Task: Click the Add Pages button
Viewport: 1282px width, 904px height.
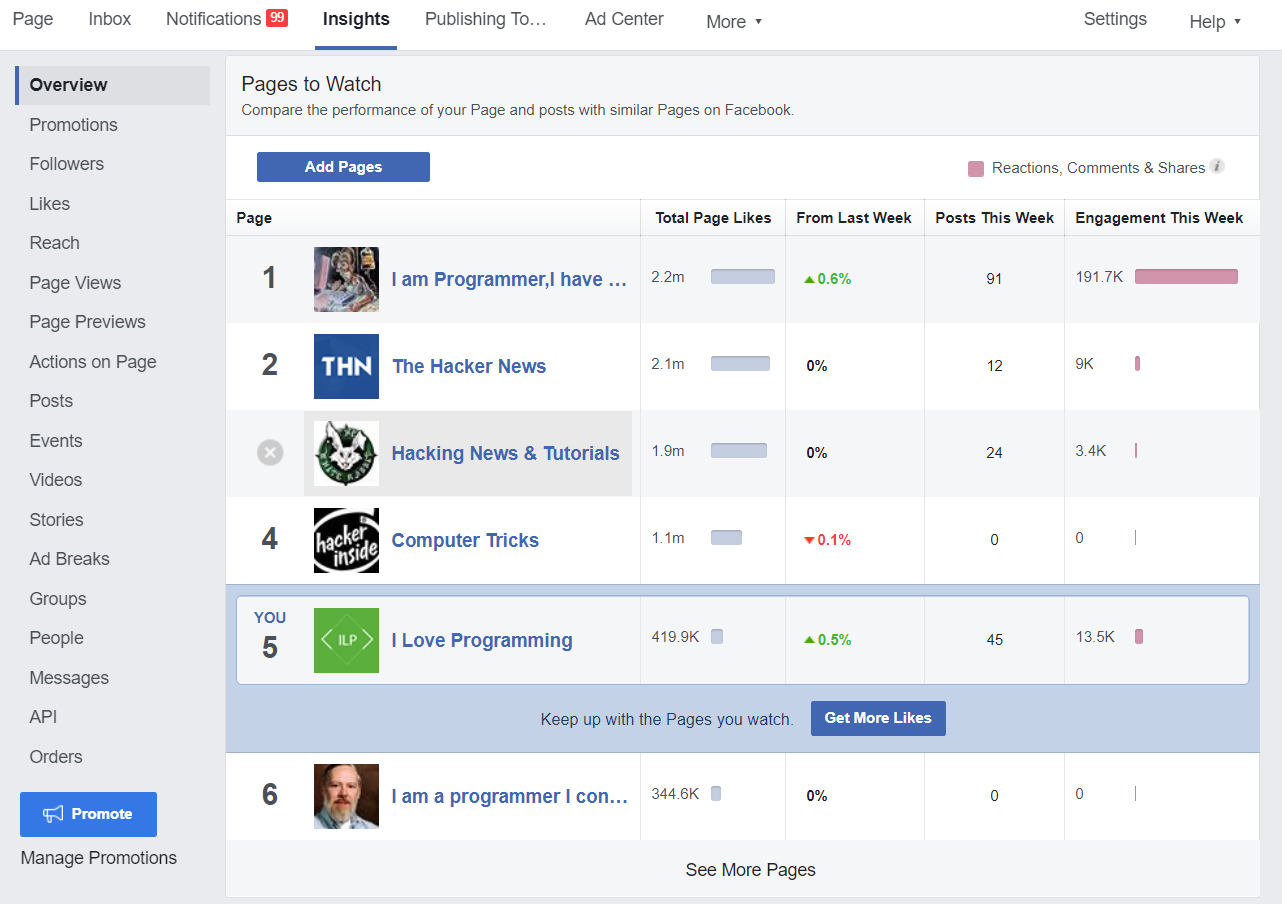Action: tap(343, 167)
